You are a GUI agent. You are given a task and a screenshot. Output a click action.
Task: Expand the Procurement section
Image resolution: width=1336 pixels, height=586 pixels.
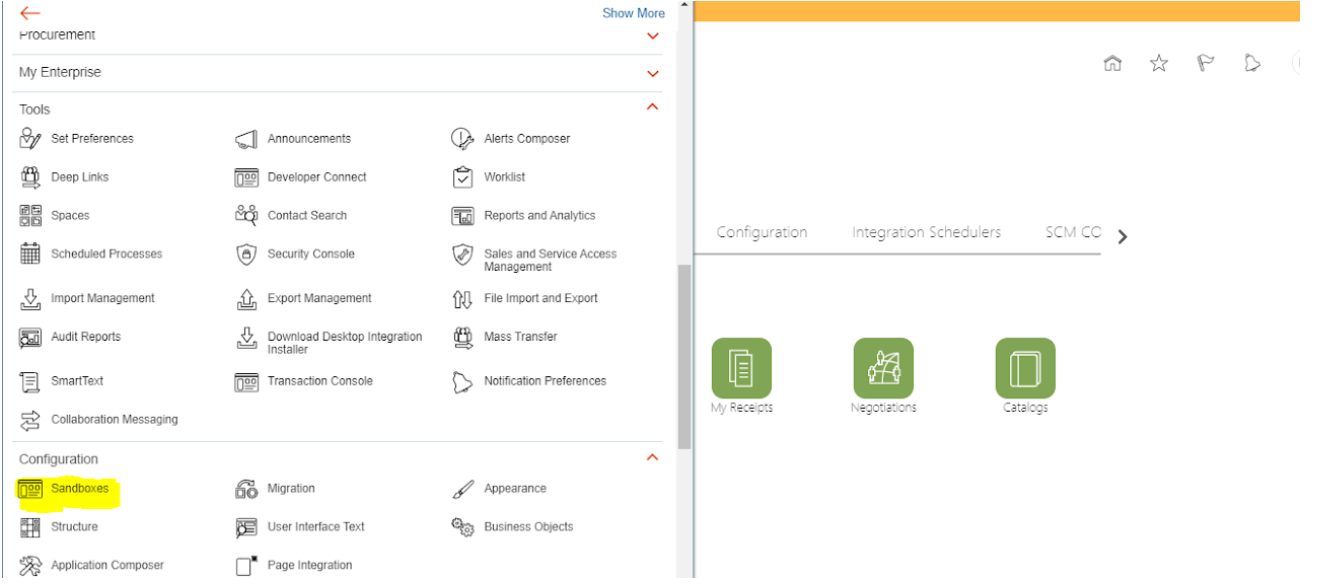click(x=653, y=36)
